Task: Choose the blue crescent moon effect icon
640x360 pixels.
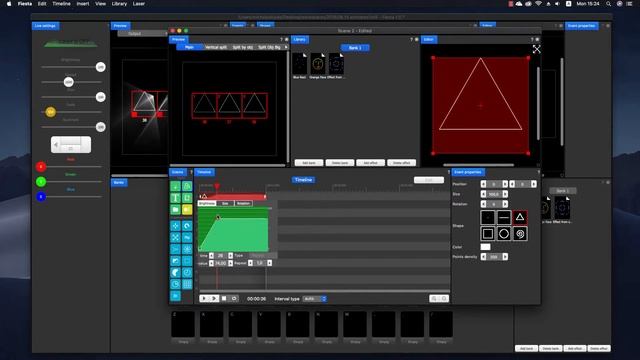Action: pyautogui.click(x=176, y=272)
